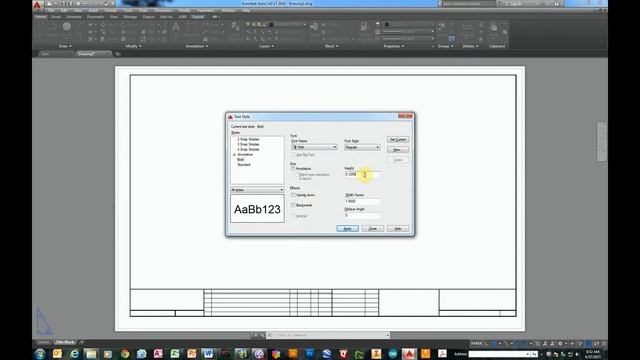Viewport: 640px width, 360px height.
Task: Open Layer Properties in Layers panel
Action: click(x=236, y=27)
